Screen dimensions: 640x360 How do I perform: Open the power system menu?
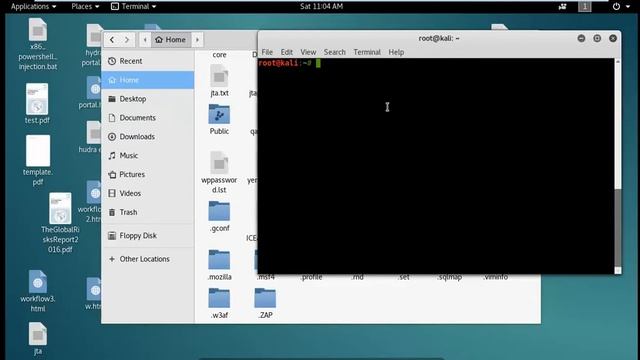[x=621, y=7]
